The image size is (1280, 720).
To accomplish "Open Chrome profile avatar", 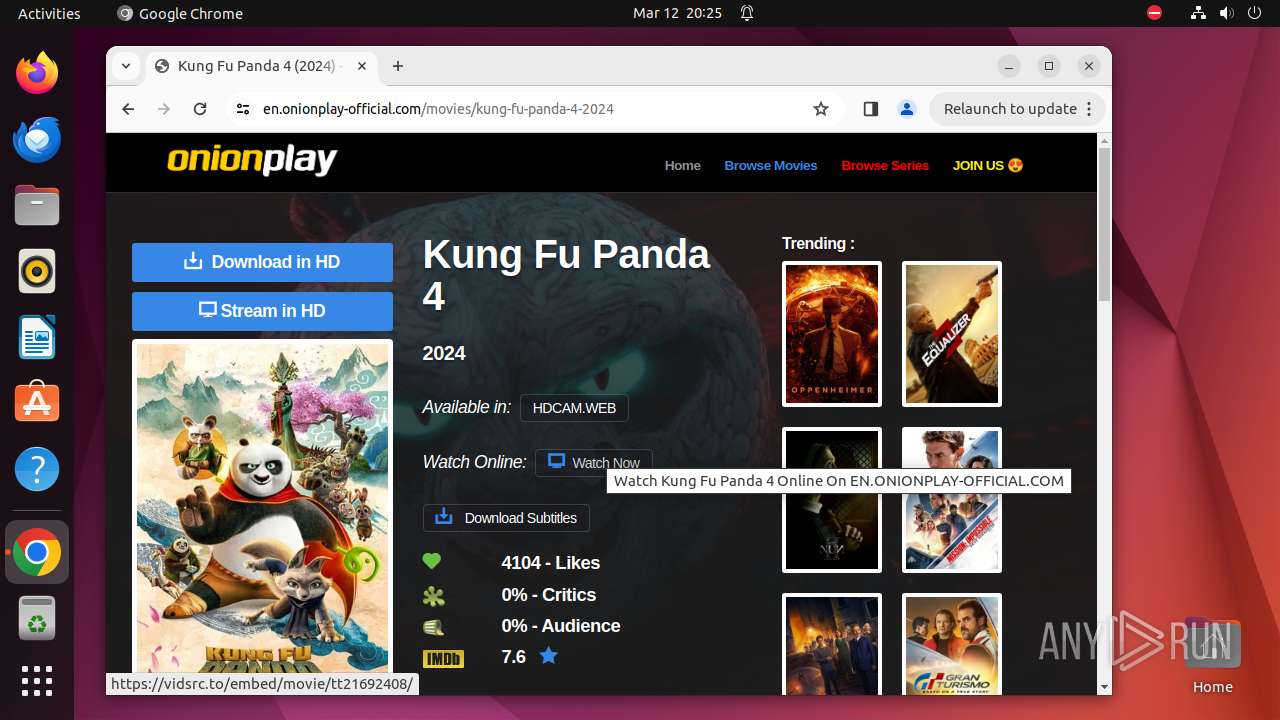I will tap(907, 109).
